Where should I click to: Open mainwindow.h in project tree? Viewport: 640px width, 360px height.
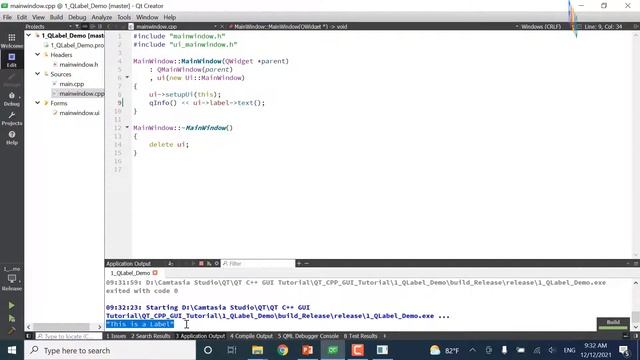[x=79, y=64]
